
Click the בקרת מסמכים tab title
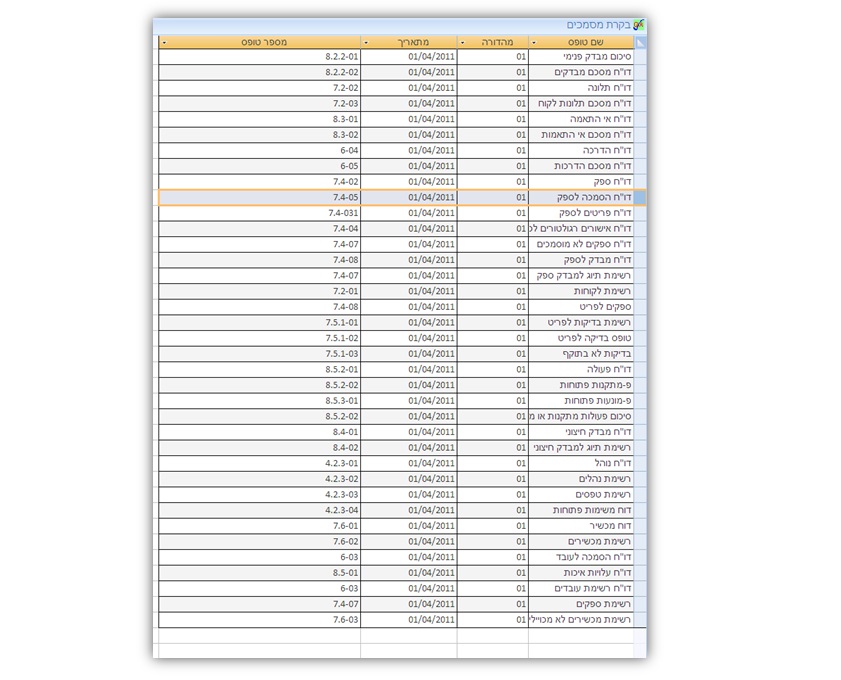coord(598,24)
